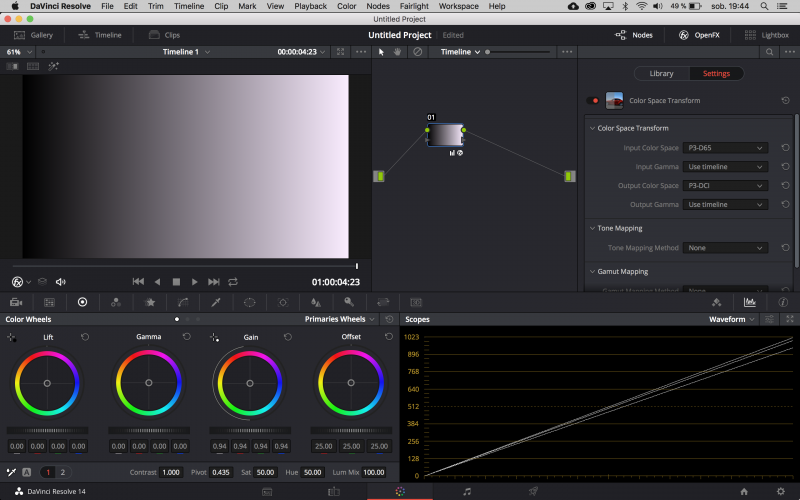The height and width of the screenshot is (500, 800).
Task: Open the tracker palette
Action: pos(283,303)
